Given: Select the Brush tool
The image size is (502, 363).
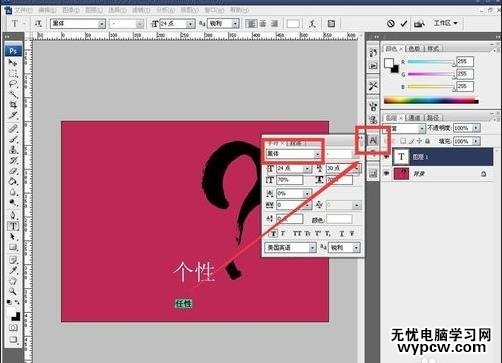Looking at the screenshot, I should click(13, 139).
